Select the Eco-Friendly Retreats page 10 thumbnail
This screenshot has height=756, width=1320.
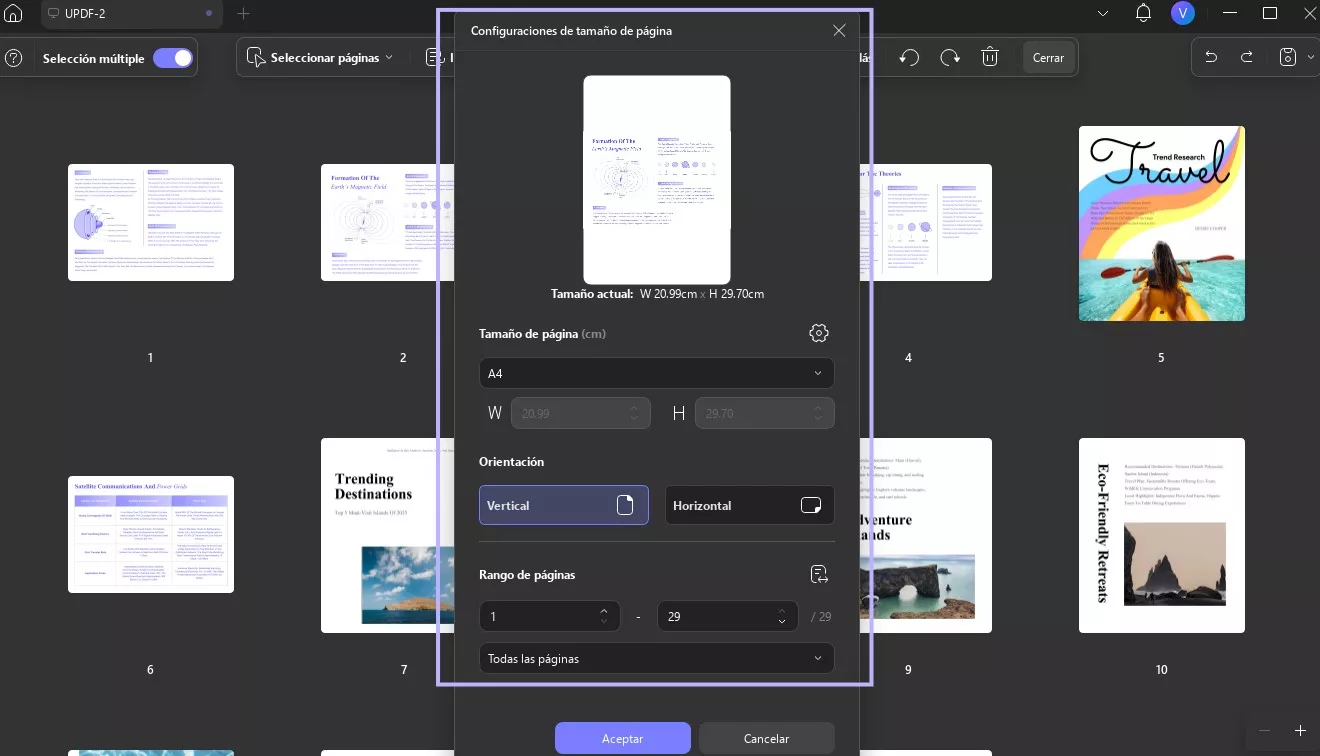point(1162,535)
